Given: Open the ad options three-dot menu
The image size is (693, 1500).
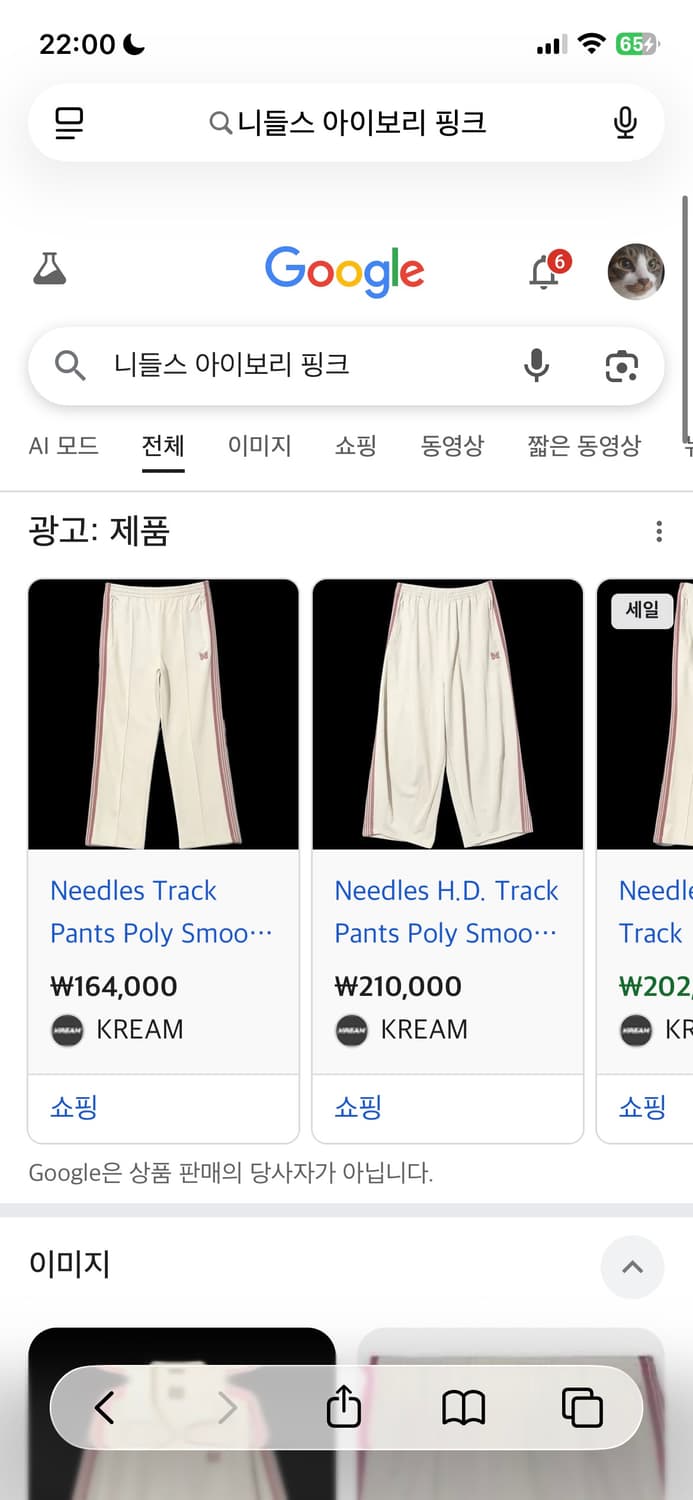Looking at the screenshot, I should pos(659,531).
